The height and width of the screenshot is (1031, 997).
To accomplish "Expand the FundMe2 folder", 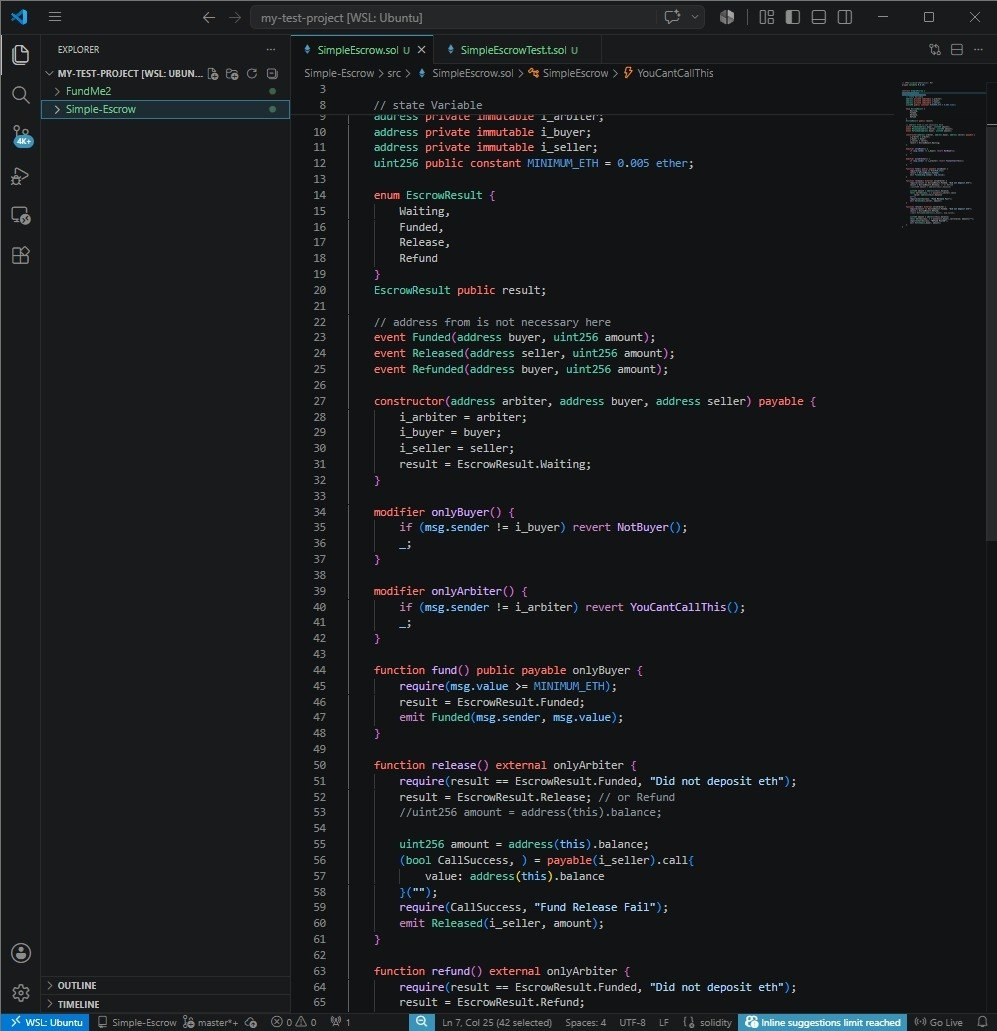I will point(57,91).
